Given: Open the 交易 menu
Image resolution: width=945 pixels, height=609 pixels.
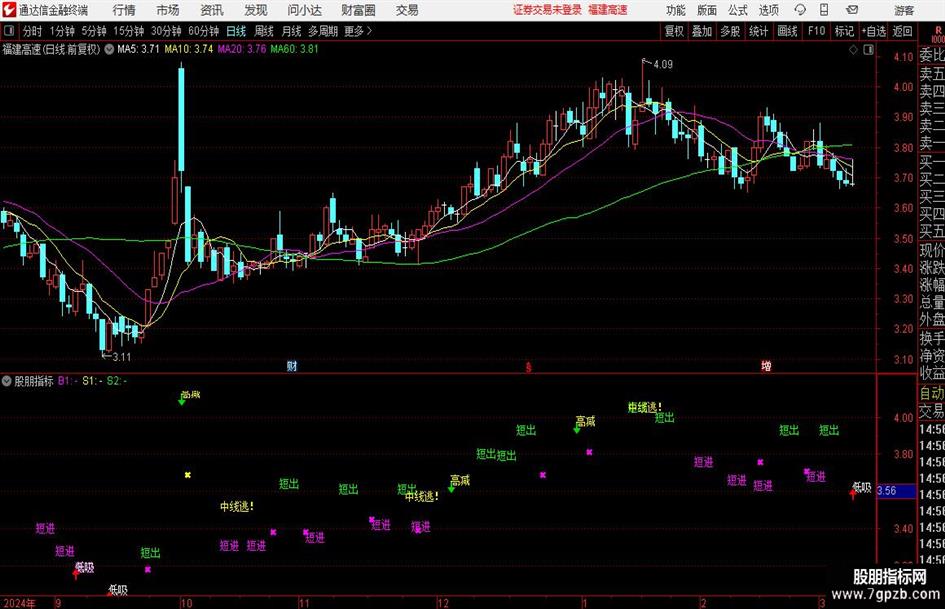Looking at the screenshot, I should point(407,10).
